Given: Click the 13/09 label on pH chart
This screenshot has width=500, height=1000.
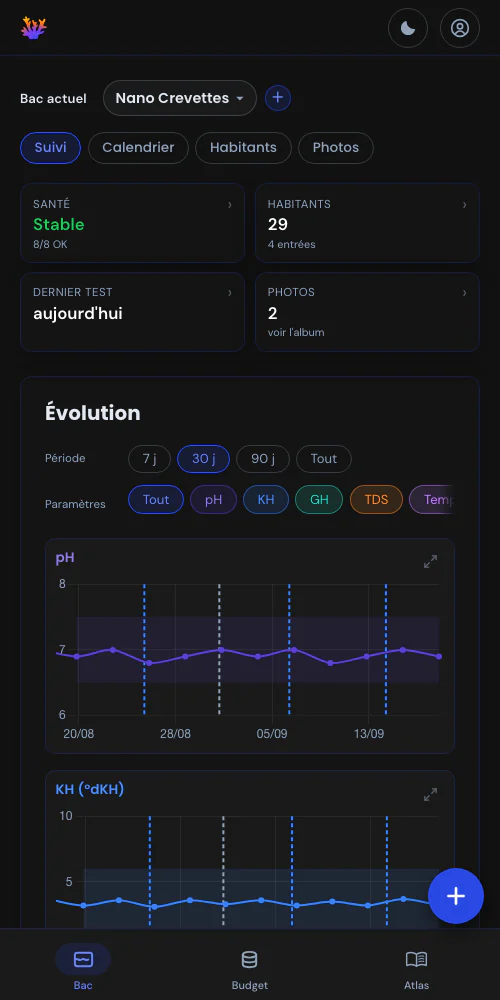Looking at the screenshot, I should (369, 734).
